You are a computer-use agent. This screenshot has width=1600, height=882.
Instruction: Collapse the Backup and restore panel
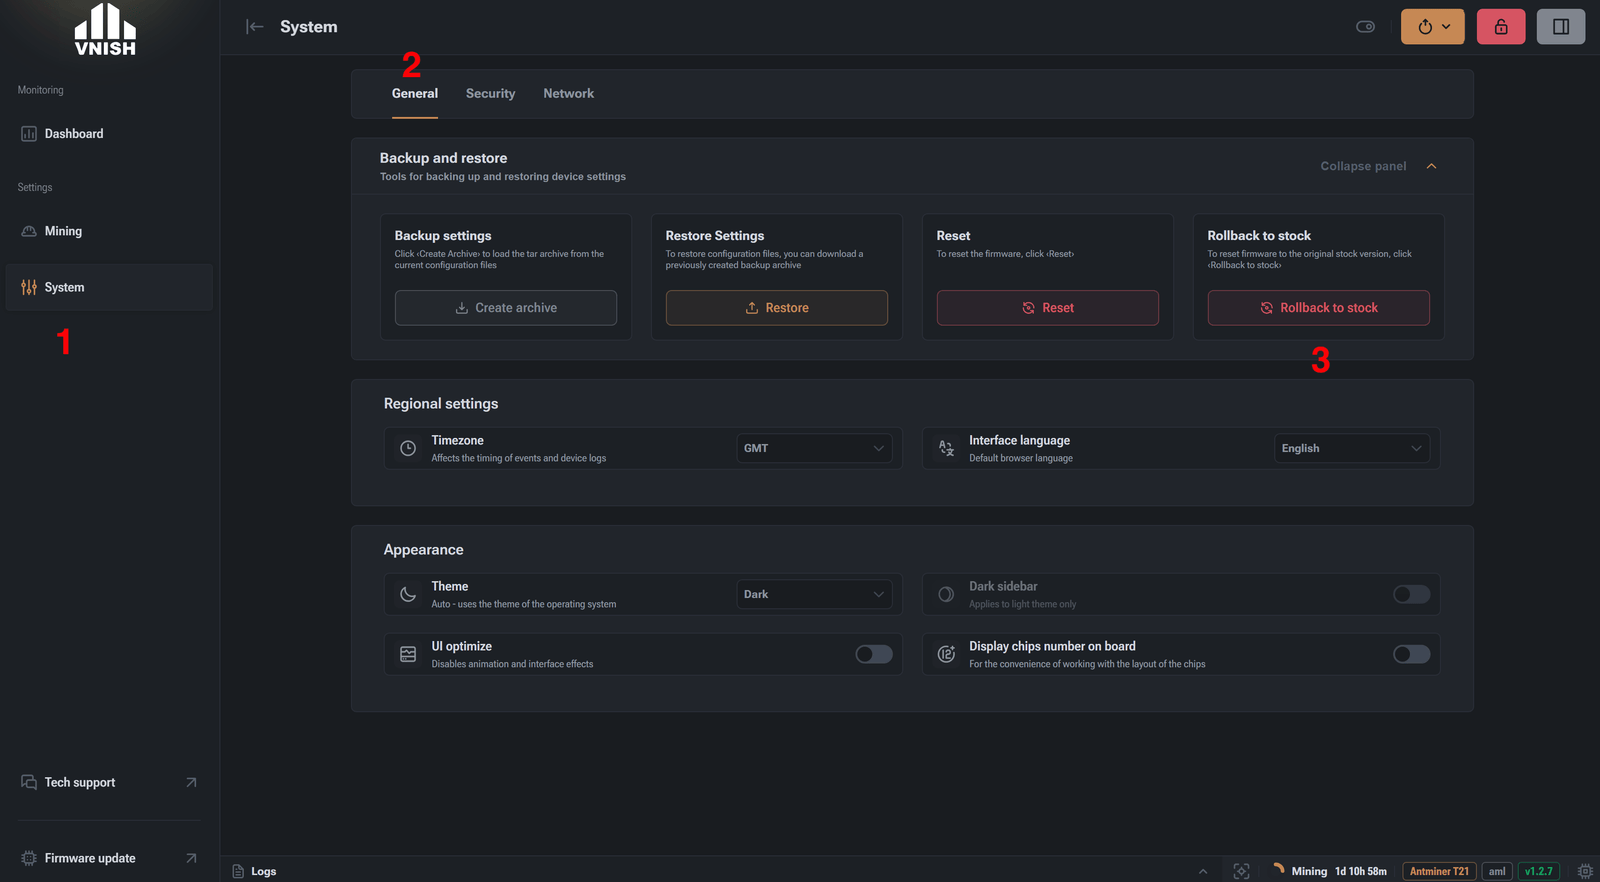point(1378,166)
